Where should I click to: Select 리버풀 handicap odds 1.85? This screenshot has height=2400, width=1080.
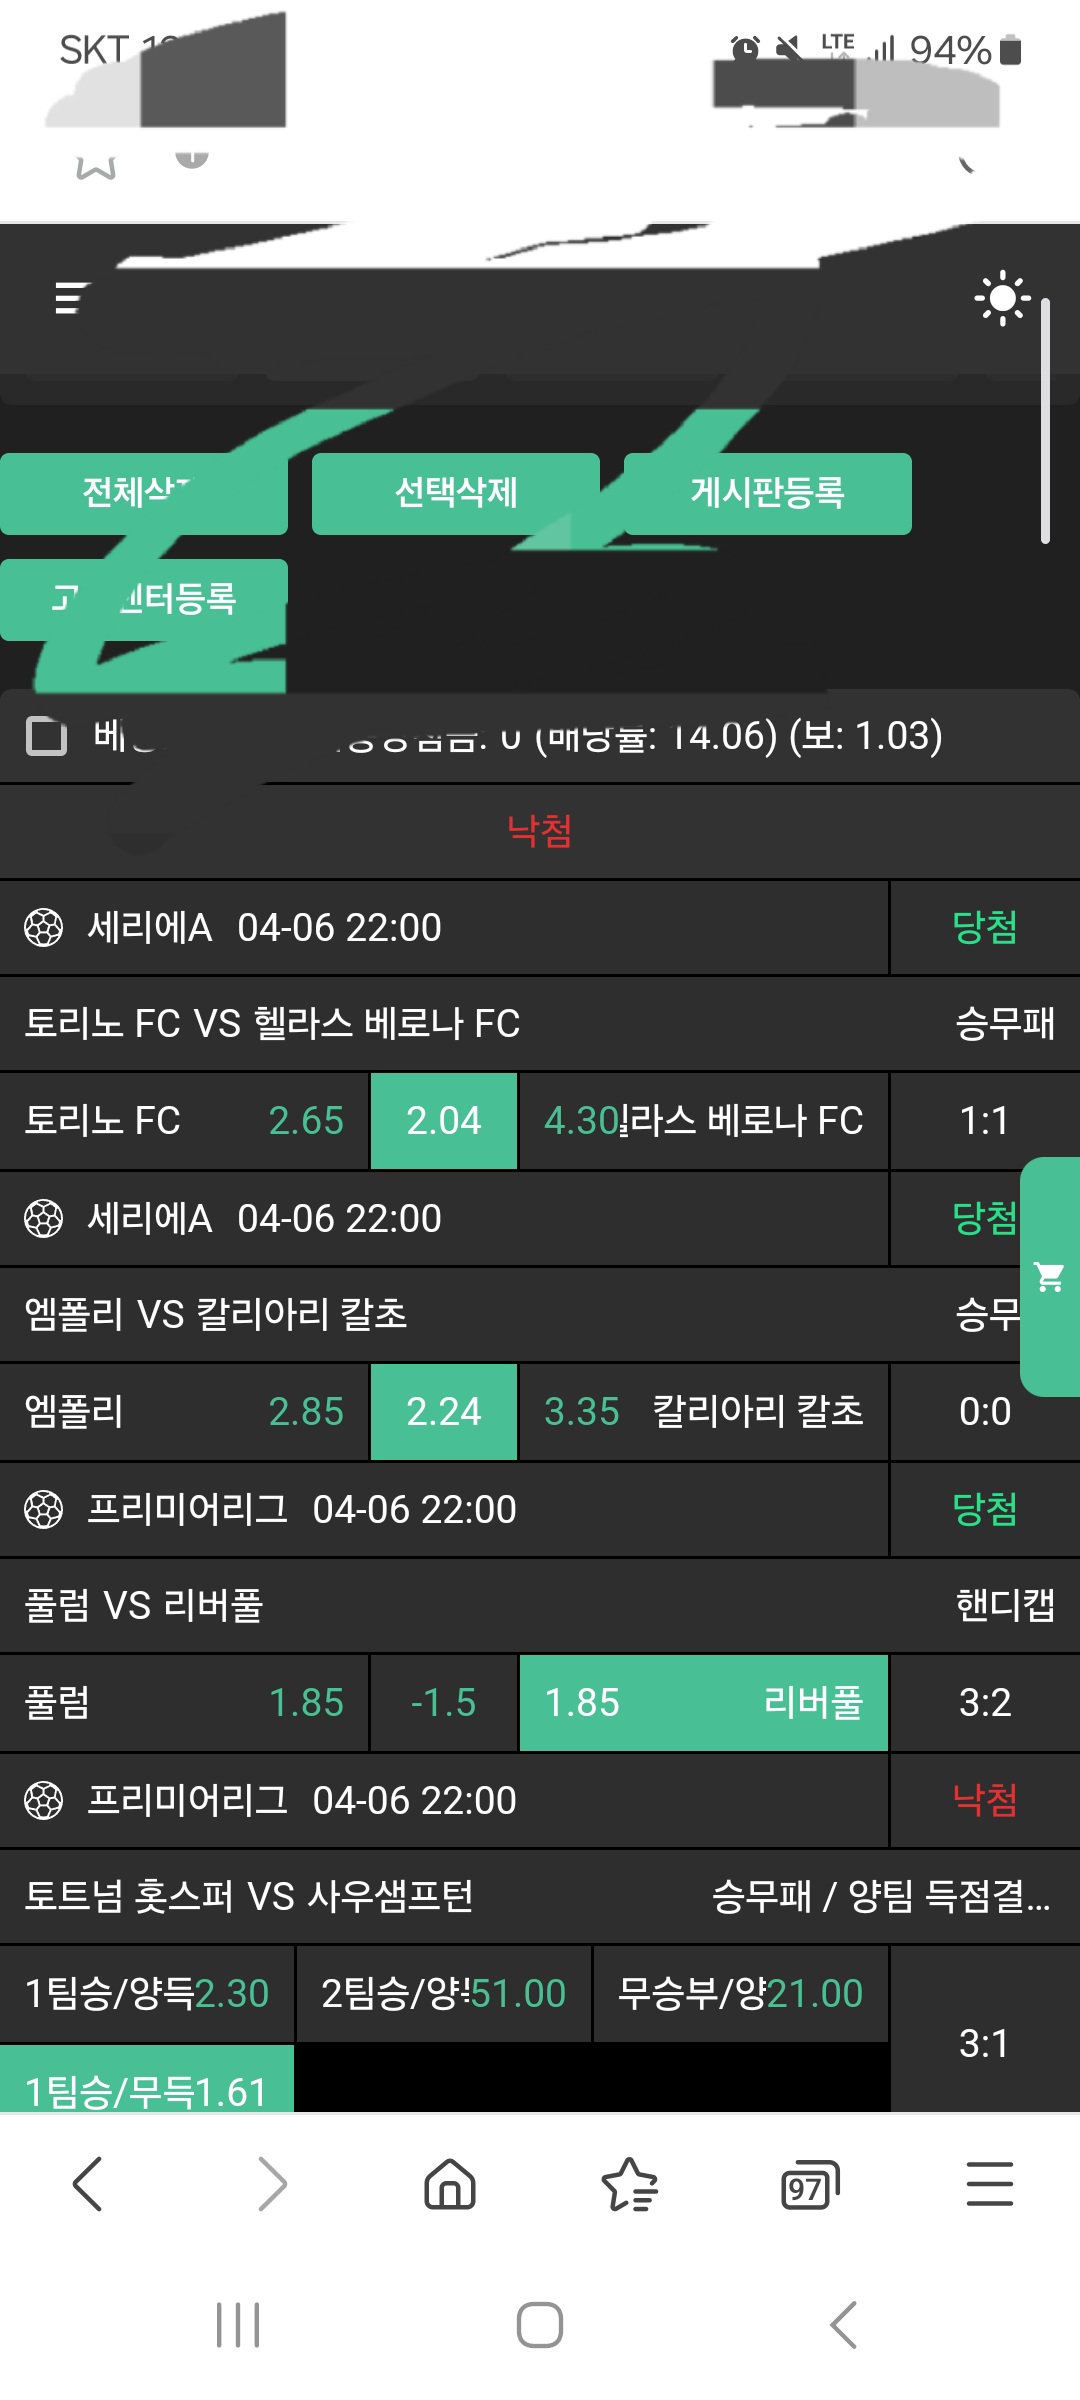pyautogui.click(x=703, y=1702)
